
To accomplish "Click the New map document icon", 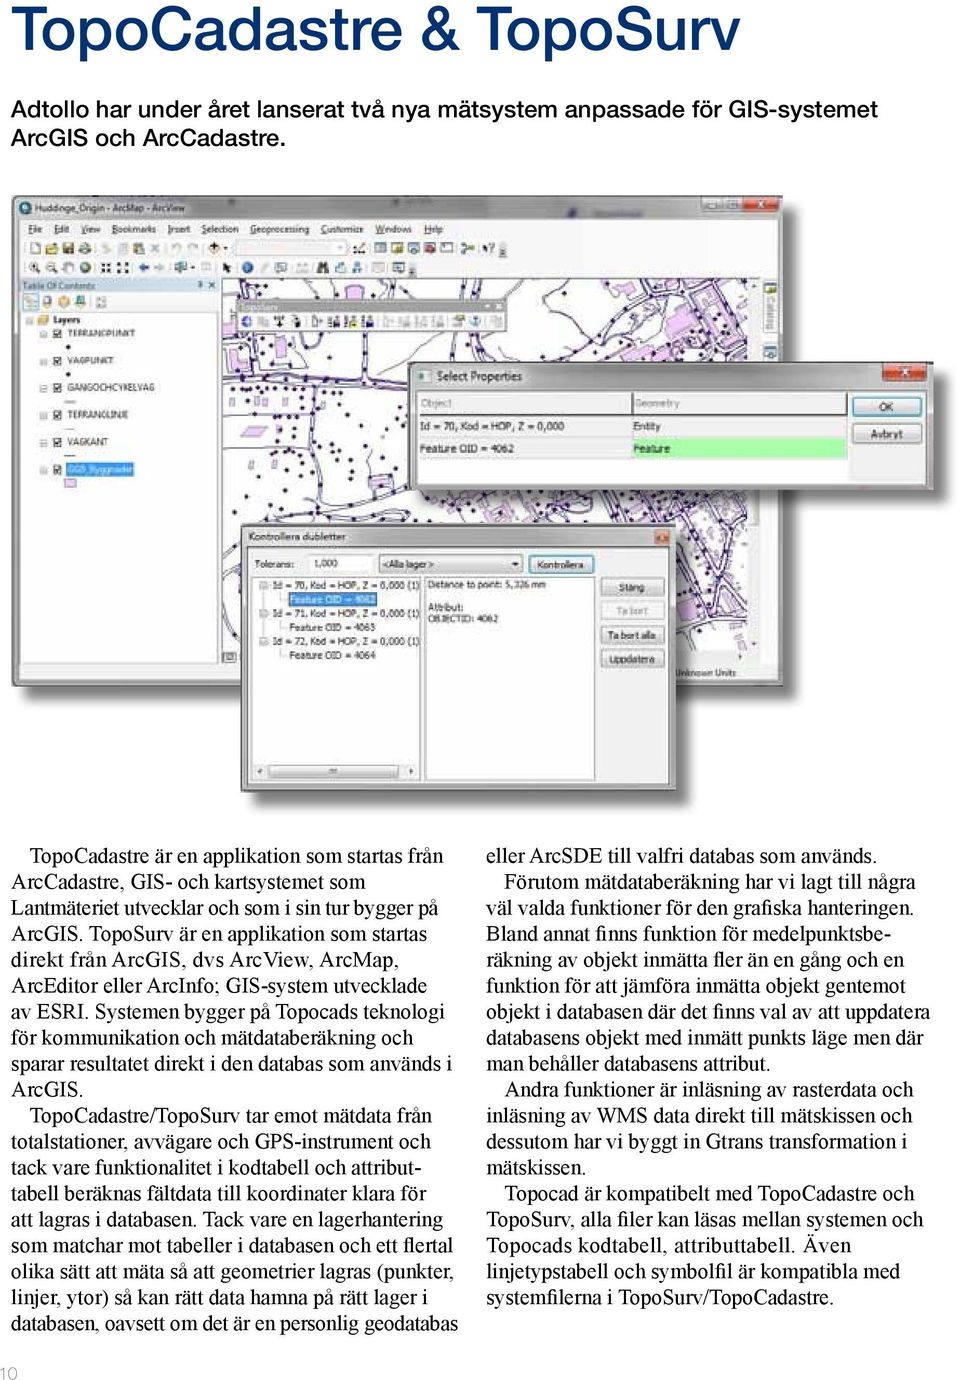I will click(x=35, y=248).
